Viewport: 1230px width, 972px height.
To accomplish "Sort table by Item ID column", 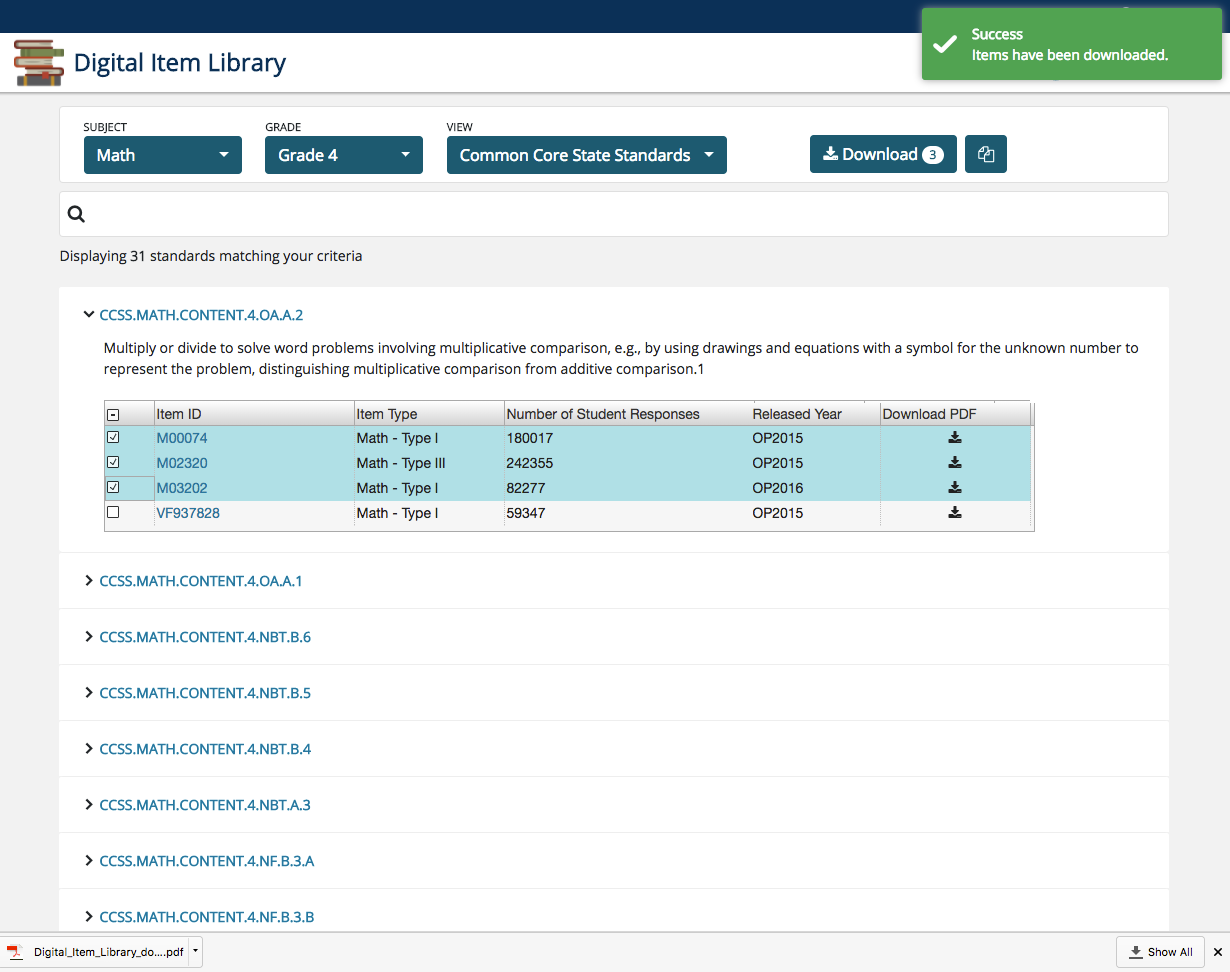I will click(253, 414).
